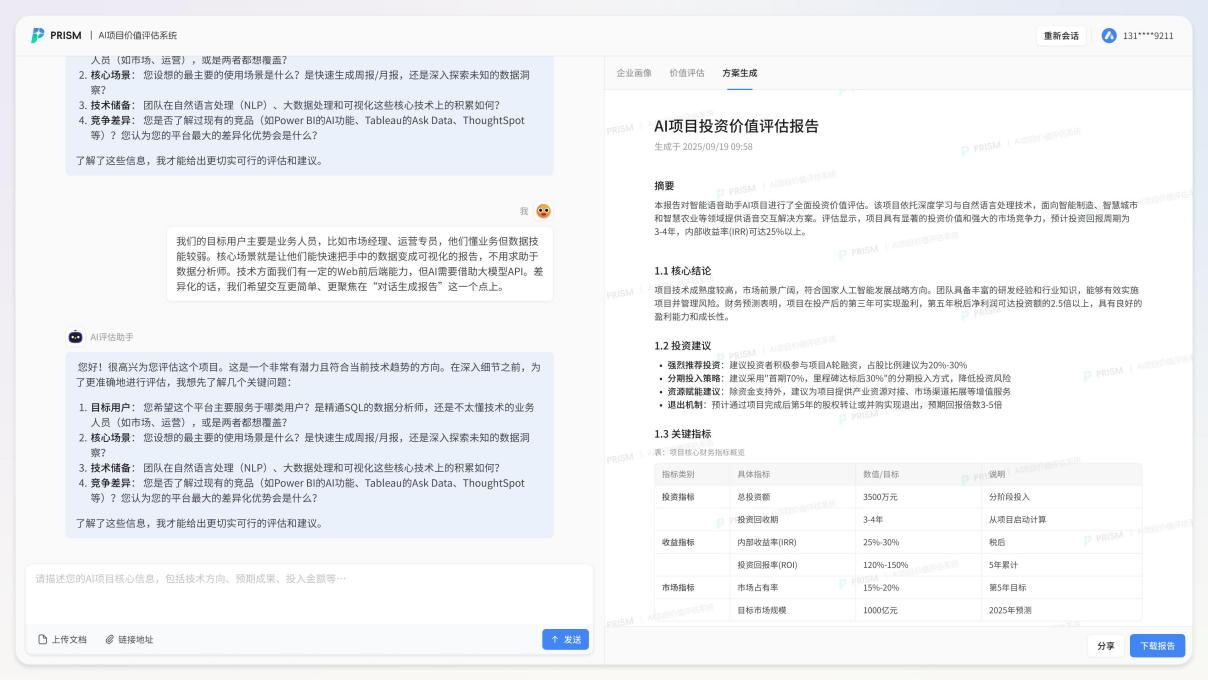Click the AI评估助手 robot avatar

click(75, 337)
